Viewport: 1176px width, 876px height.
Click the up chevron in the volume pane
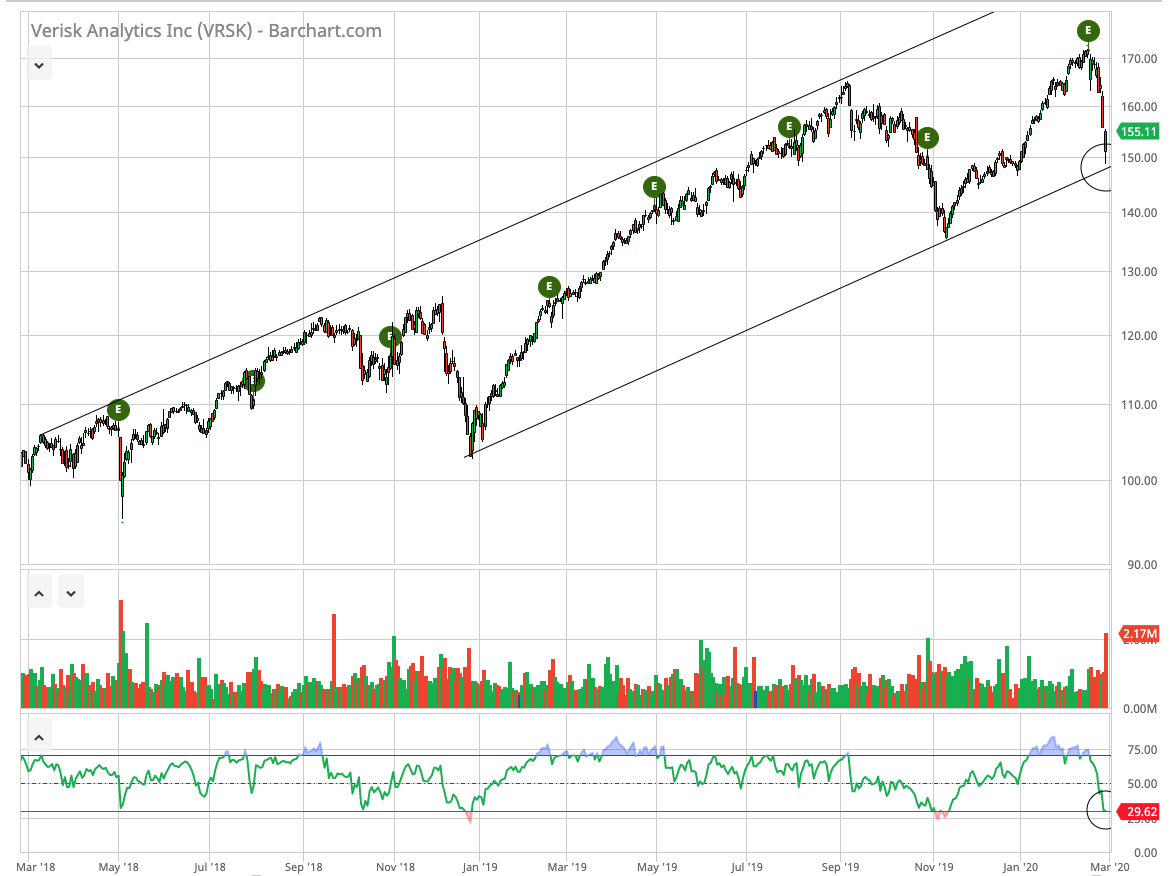pyautogui.click(x=39, y=593)
